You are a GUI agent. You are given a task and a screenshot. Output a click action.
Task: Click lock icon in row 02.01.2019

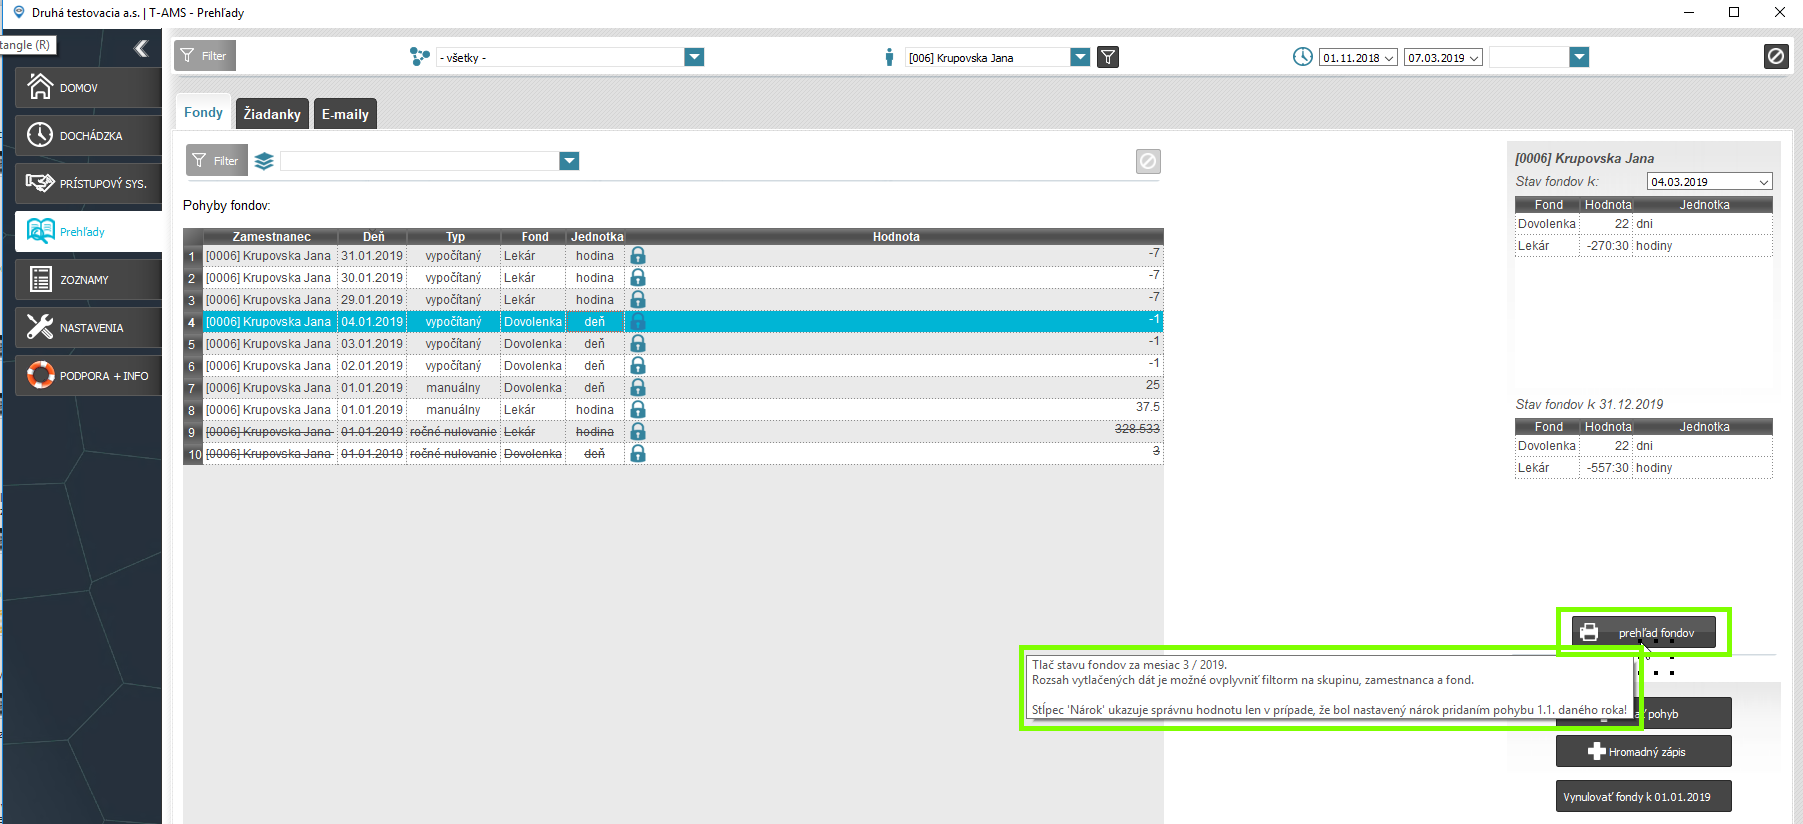(638, 366)
